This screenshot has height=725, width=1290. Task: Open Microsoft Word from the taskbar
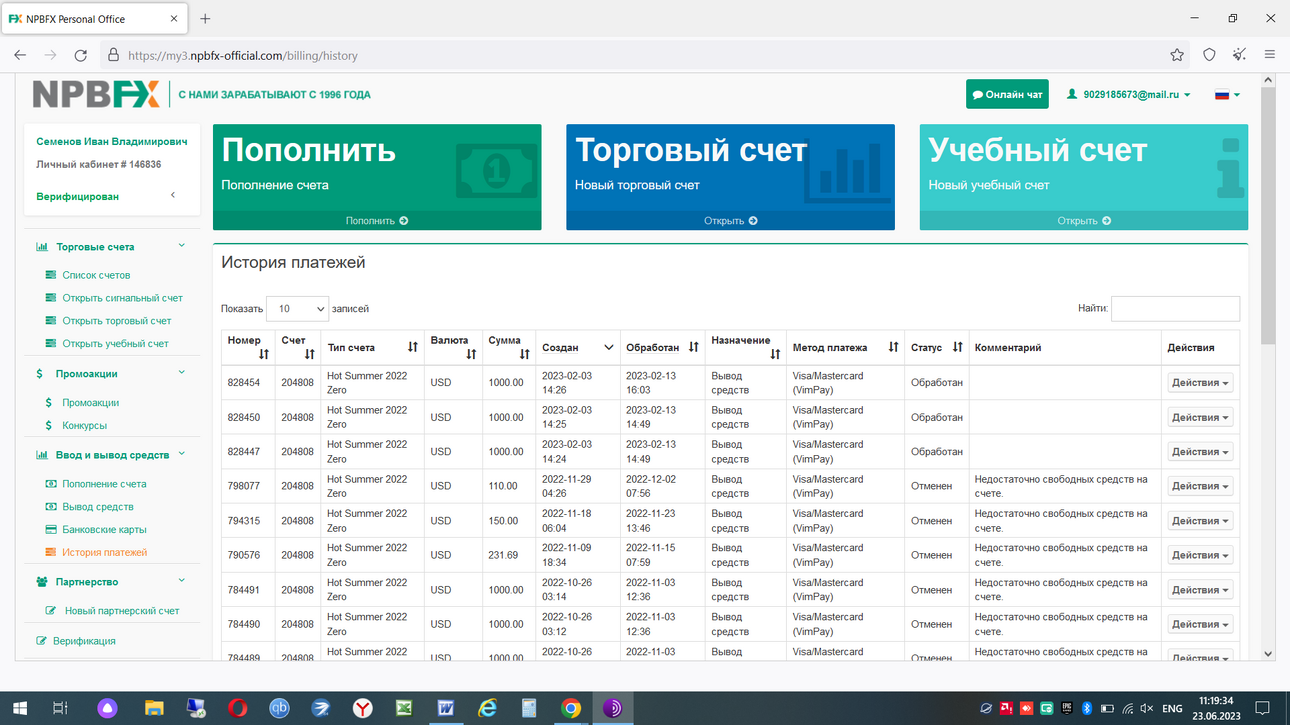tap(445, 708)
